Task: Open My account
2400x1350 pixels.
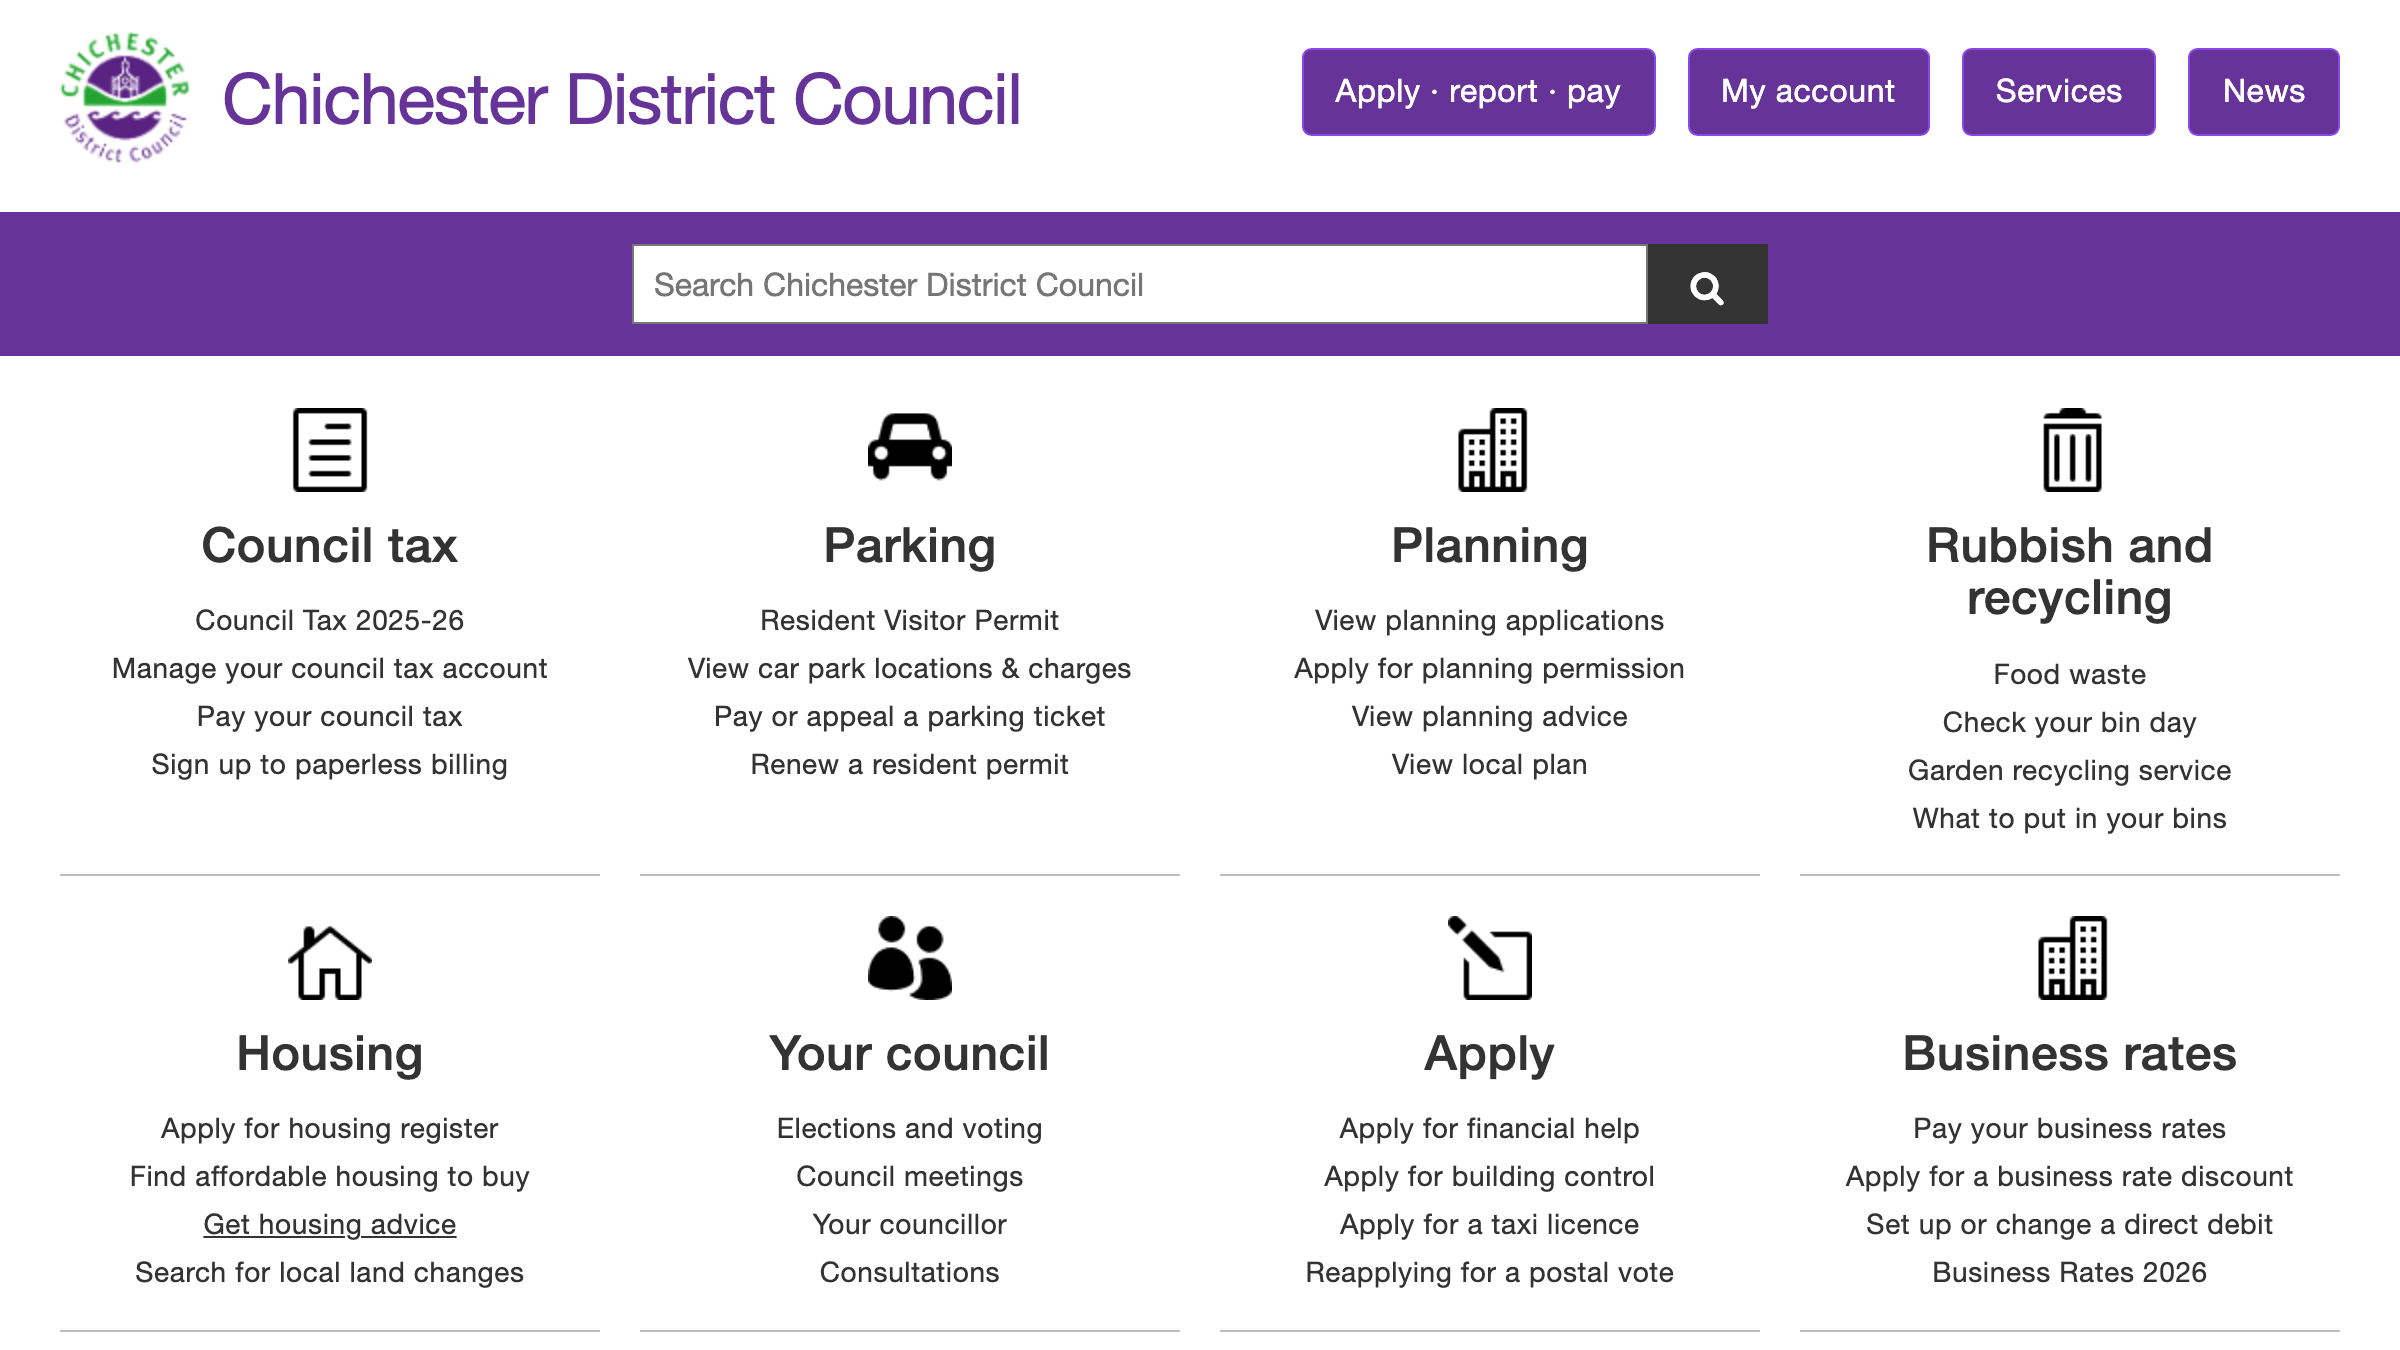Action: point(1808,91)
